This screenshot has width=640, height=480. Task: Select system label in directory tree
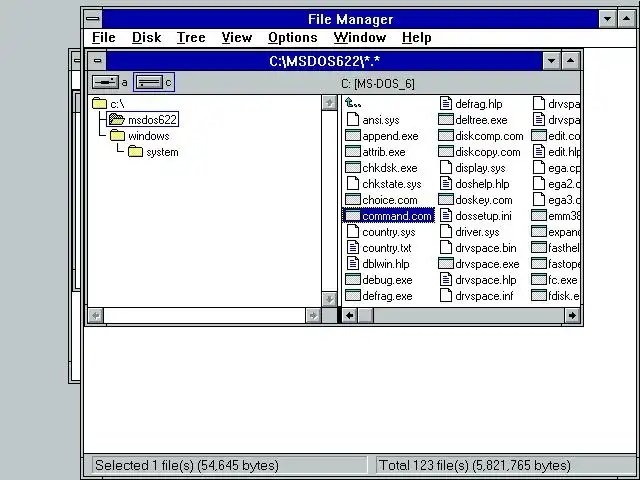click(162, 152)
